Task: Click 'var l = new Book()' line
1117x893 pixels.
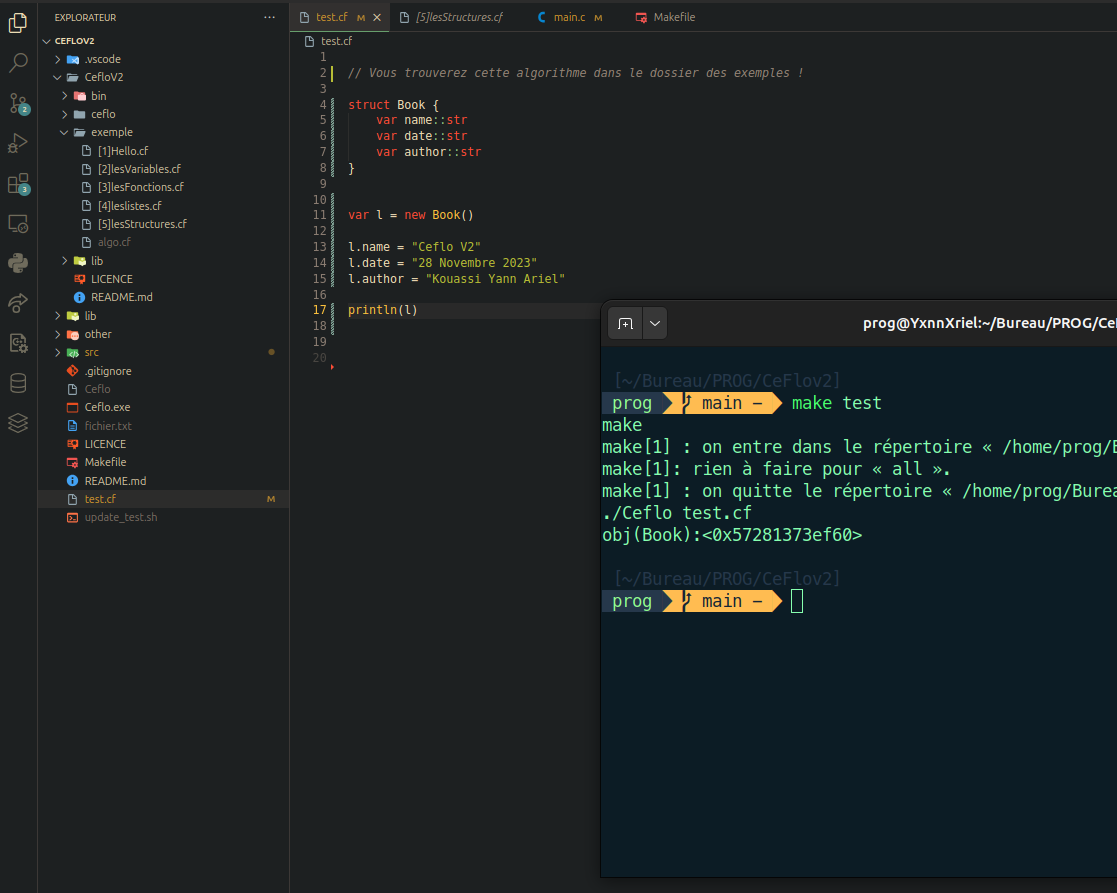Action: tap(410, 215)
